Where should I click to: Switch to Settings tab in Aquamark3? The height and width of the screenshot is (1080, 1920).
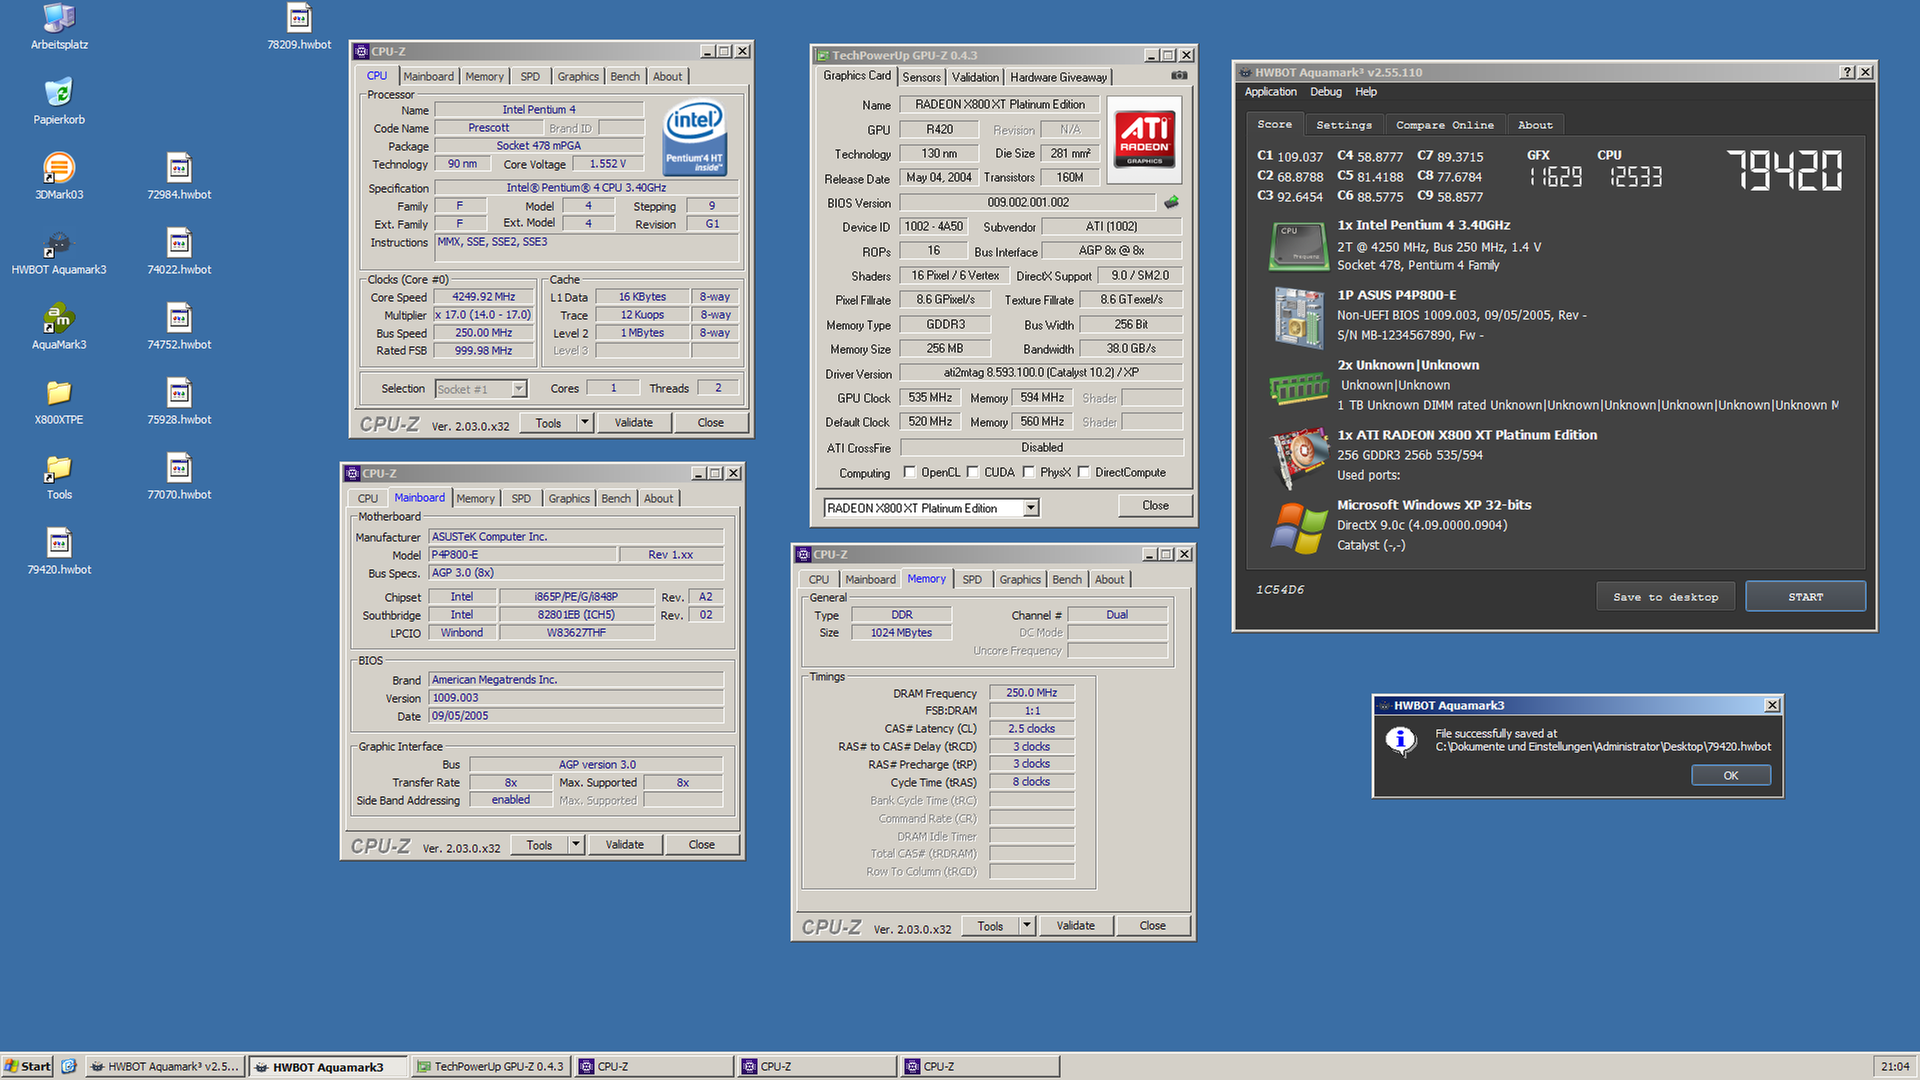pyautogui.click(x=1343, y=125)
